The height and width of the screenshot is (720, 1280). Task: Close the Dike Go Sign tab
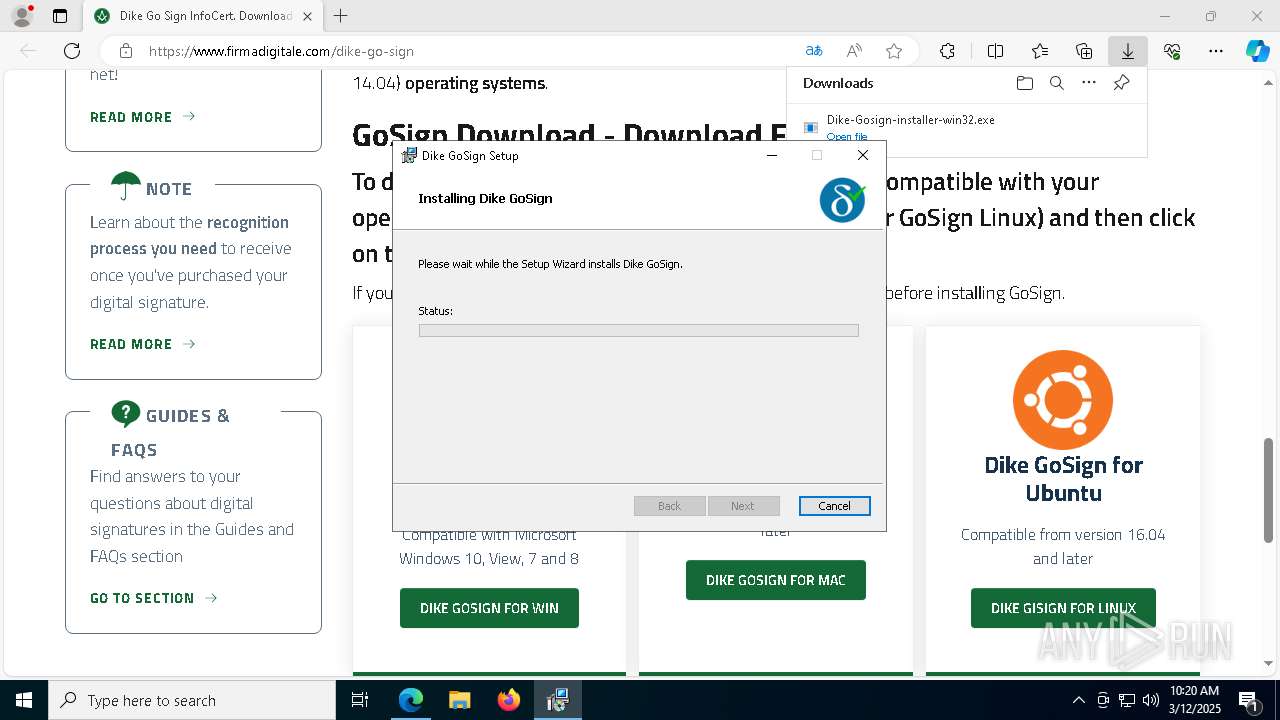(307, 16)
